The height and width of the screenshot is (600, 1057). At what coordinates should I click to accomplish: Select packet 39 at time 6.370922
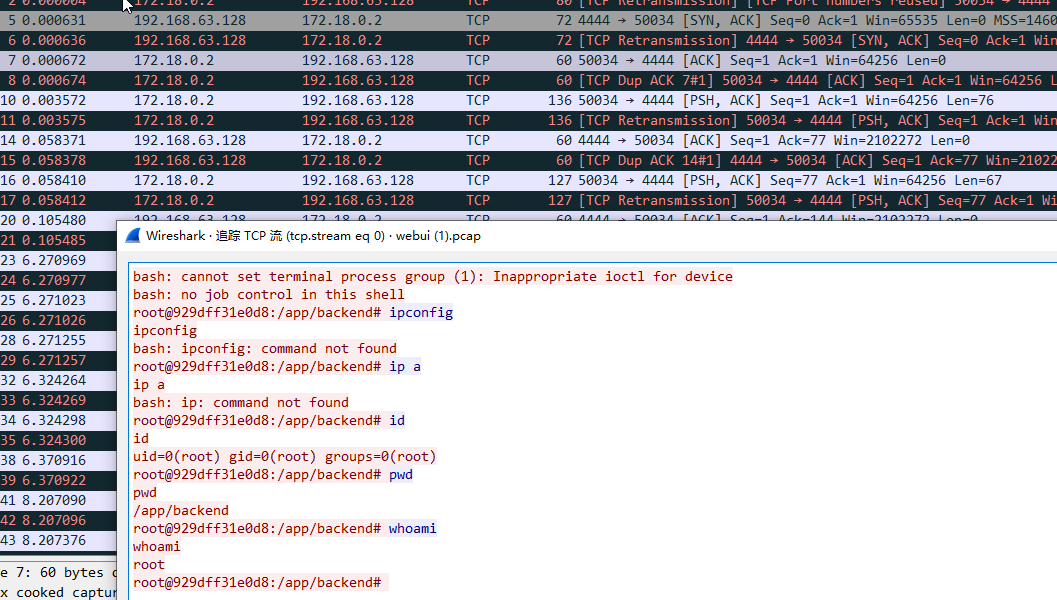click(58, 481)
